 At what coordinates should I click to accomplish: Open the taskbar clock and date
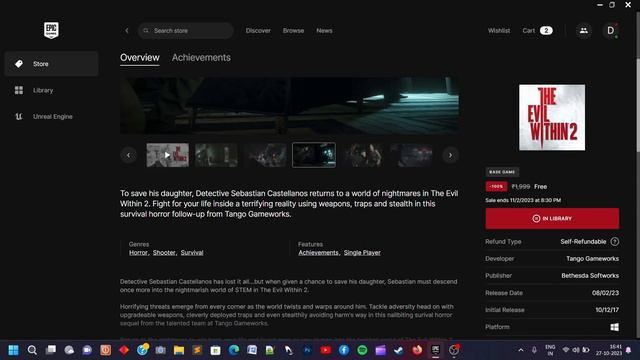click(x=609, y=350)
